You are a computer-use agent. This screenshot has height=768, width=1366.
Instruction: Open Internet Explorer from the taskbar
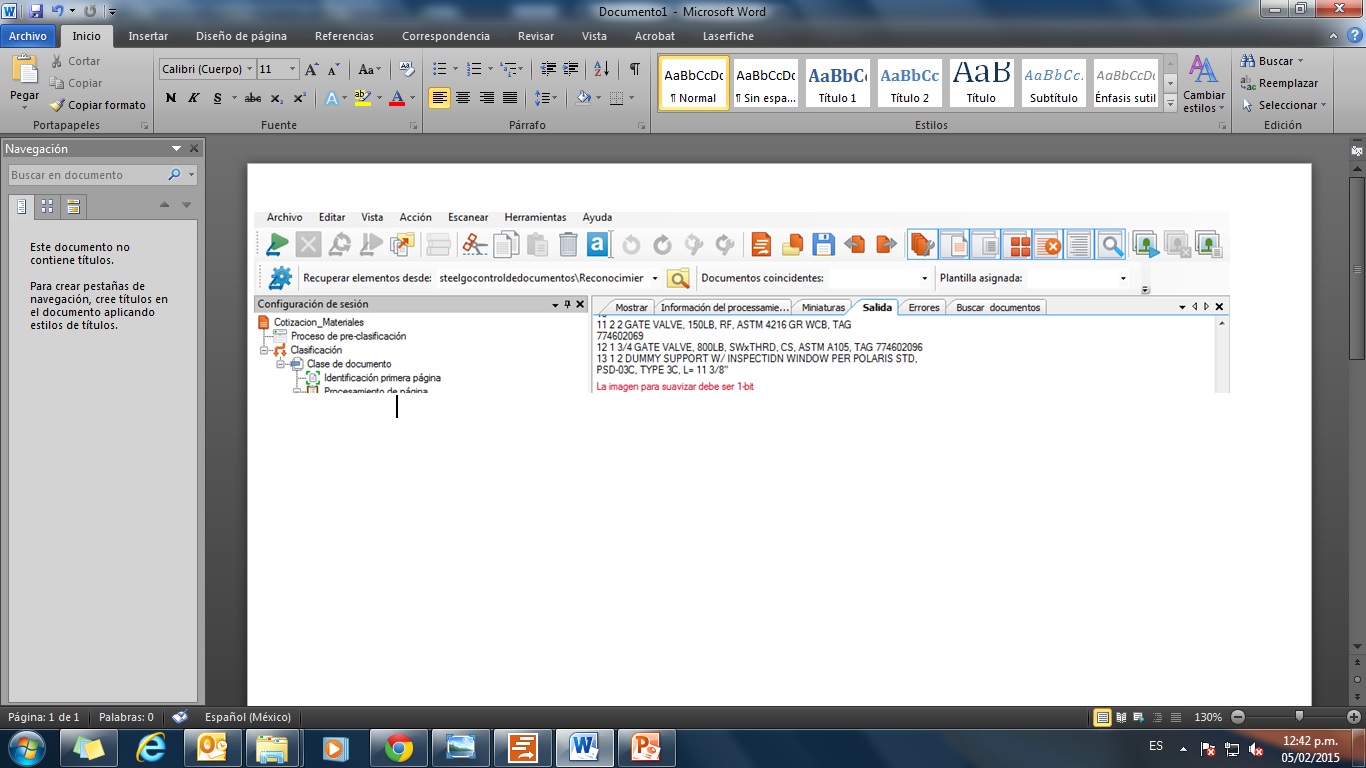[x=151, y=748]
